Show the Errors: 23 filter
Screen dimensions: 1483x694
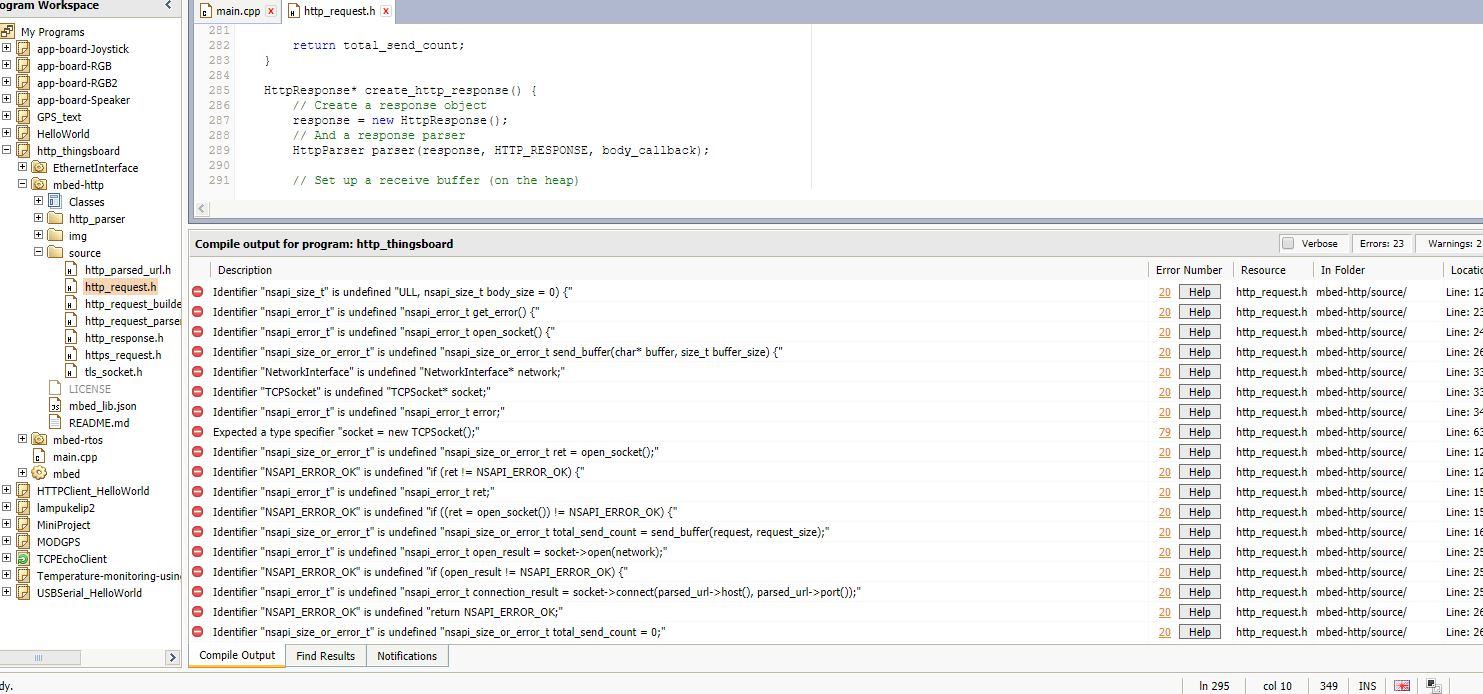click(1381, 243)
